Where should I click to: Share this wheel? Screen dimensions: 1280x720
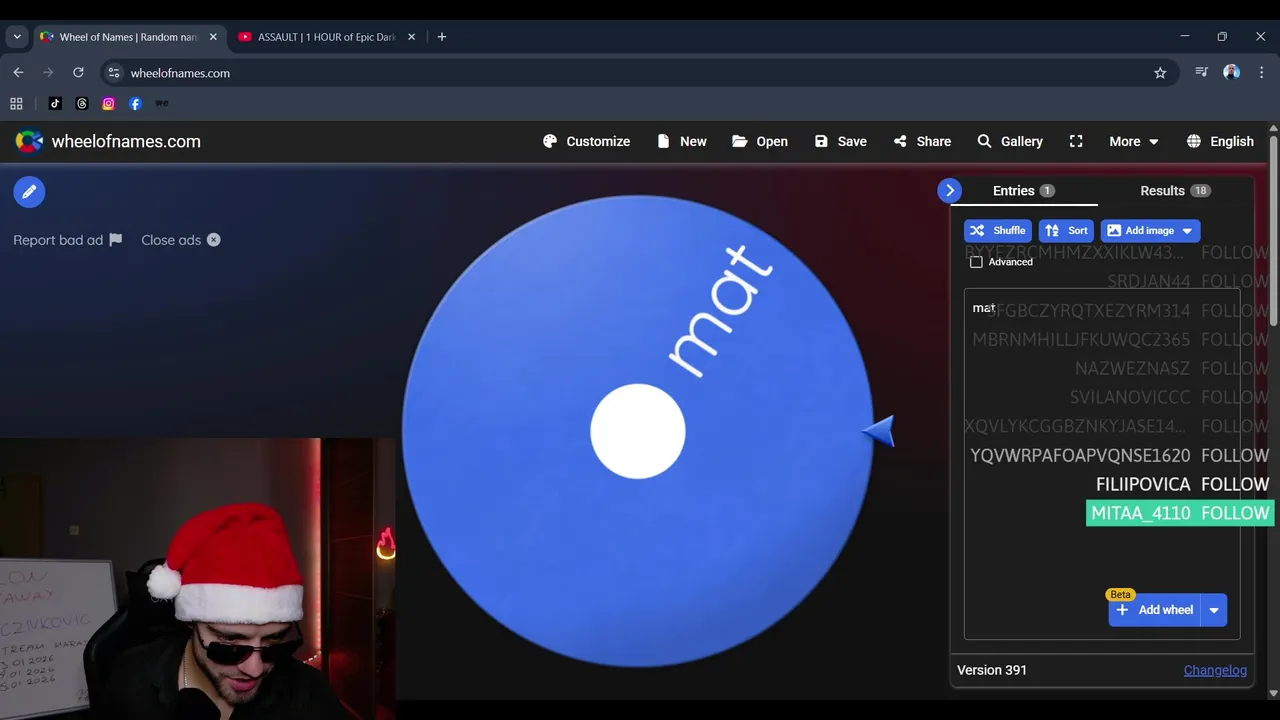tap(922, 141)
